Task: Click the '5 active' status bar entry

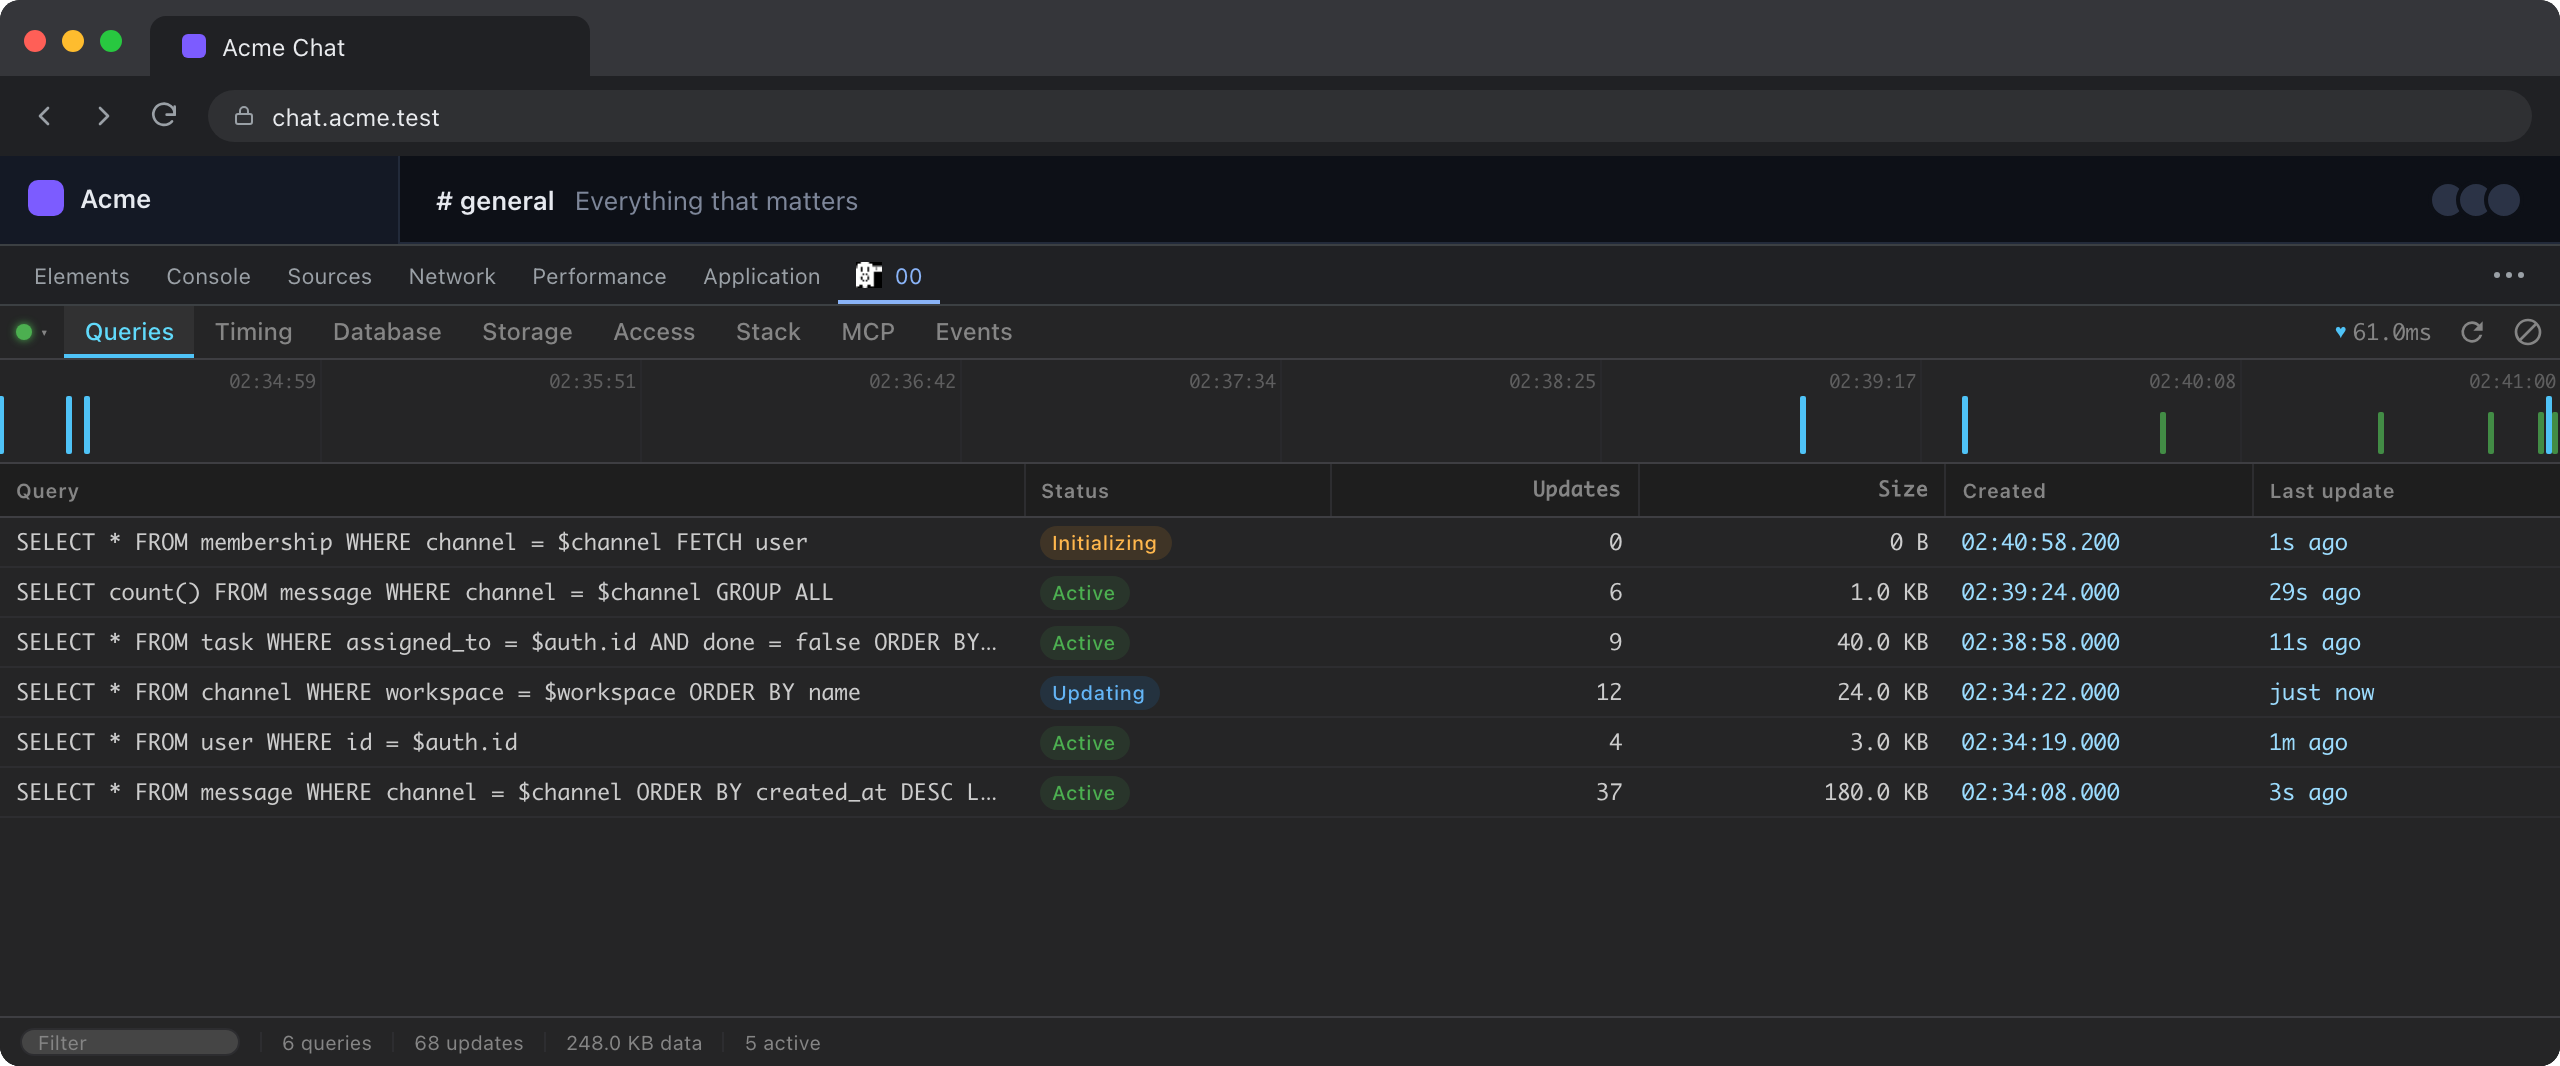Action: click(x=783, y=1042)
